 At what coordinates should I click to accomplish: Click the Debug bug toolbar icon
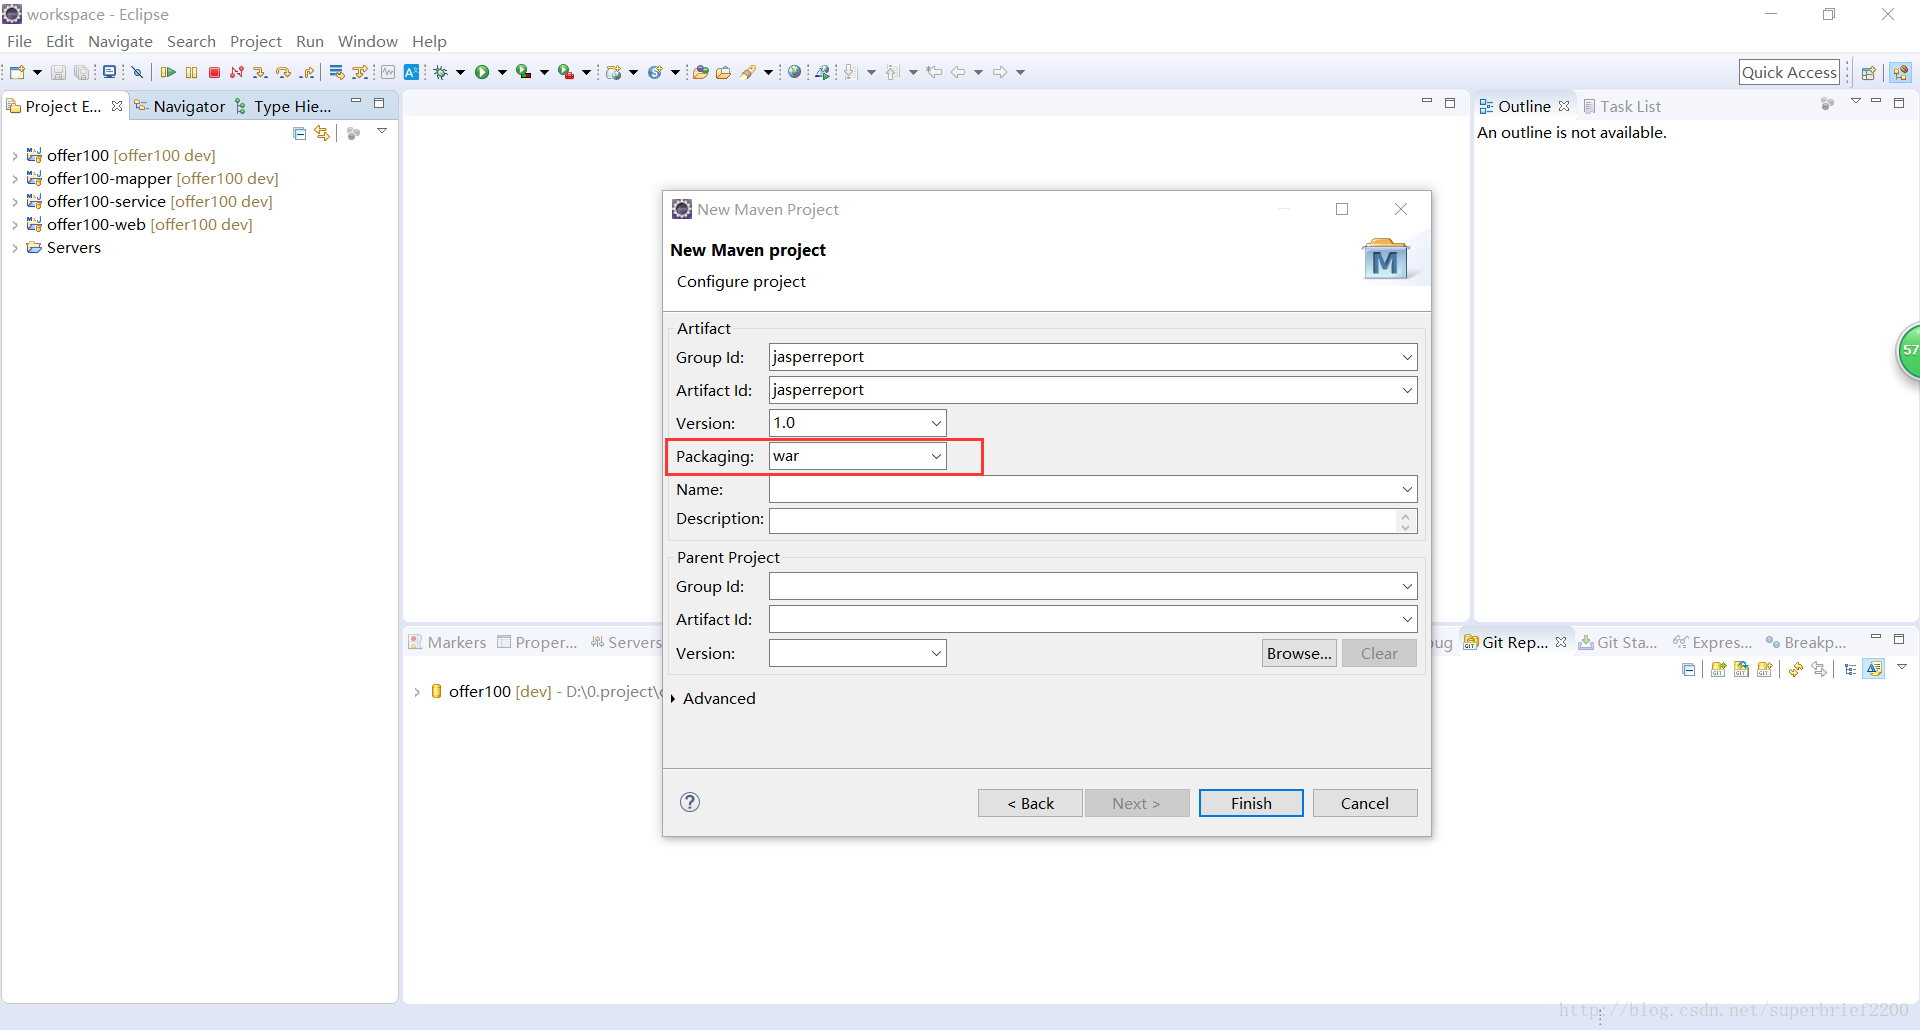click(440, 72)
